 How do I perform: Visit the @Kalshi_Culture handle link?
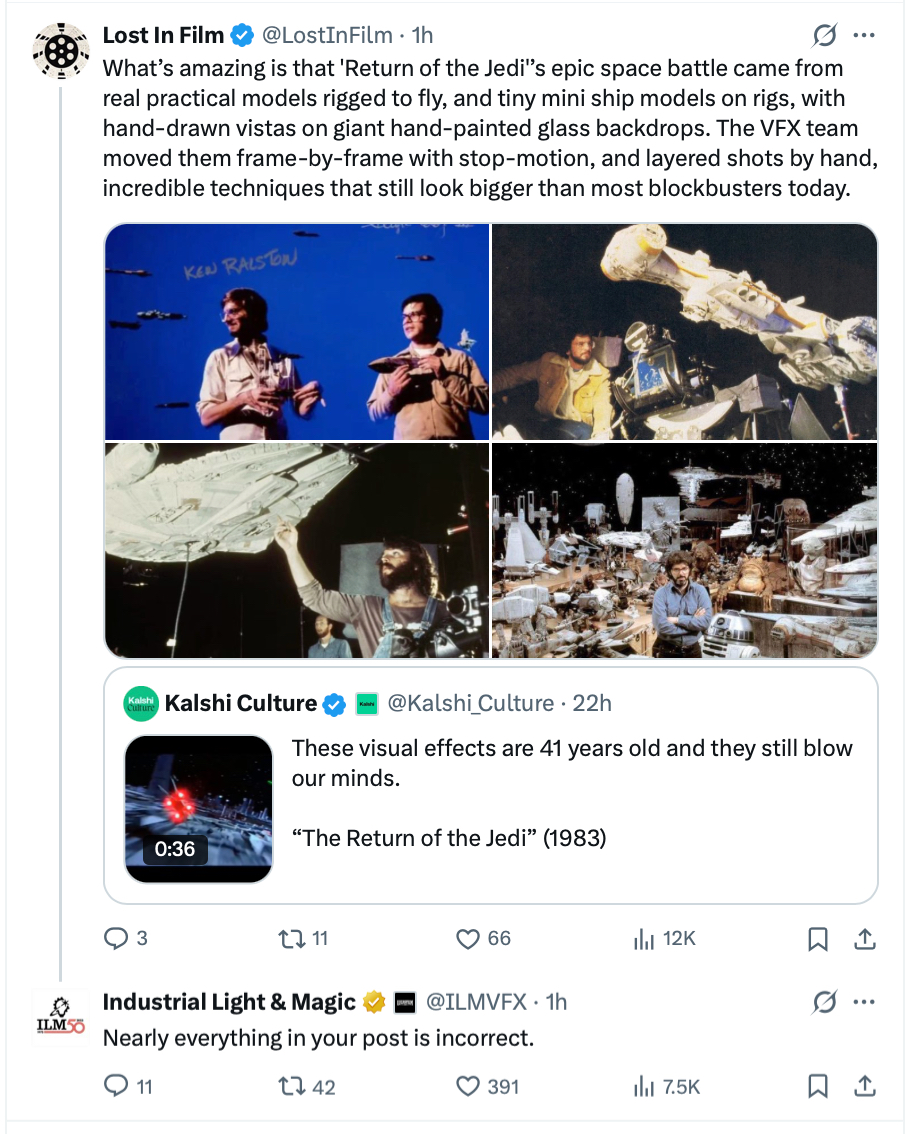(x=470, y=704)
